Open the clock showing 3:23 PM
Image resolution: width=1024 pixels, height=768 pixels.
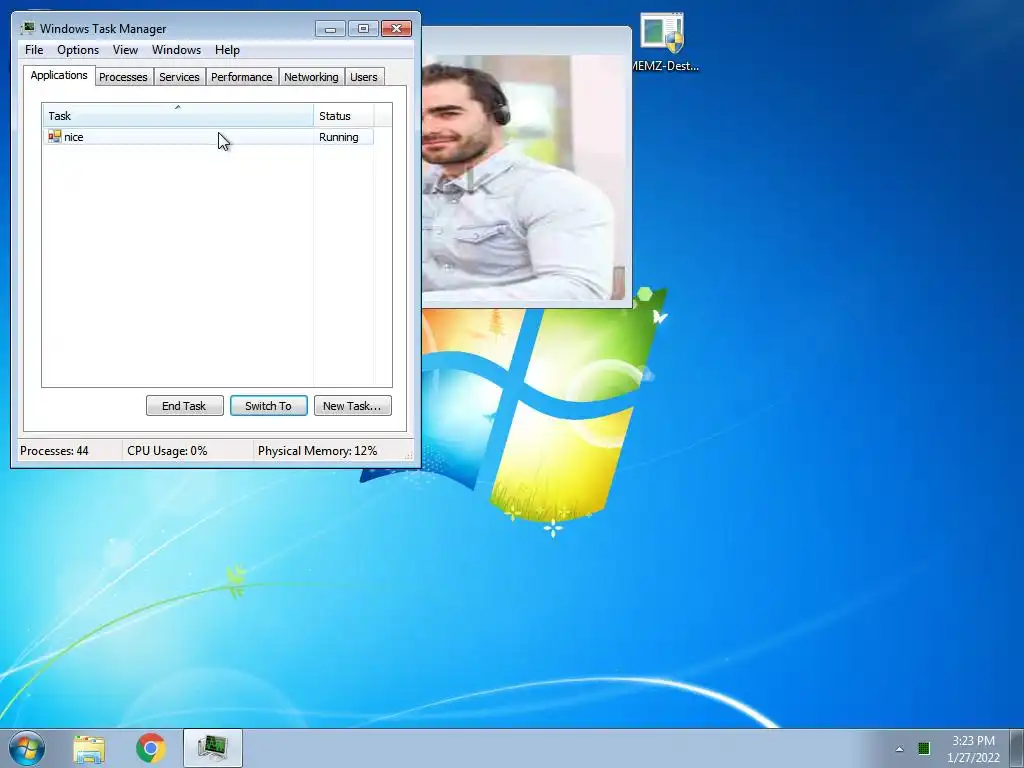(x=973, y=748)
